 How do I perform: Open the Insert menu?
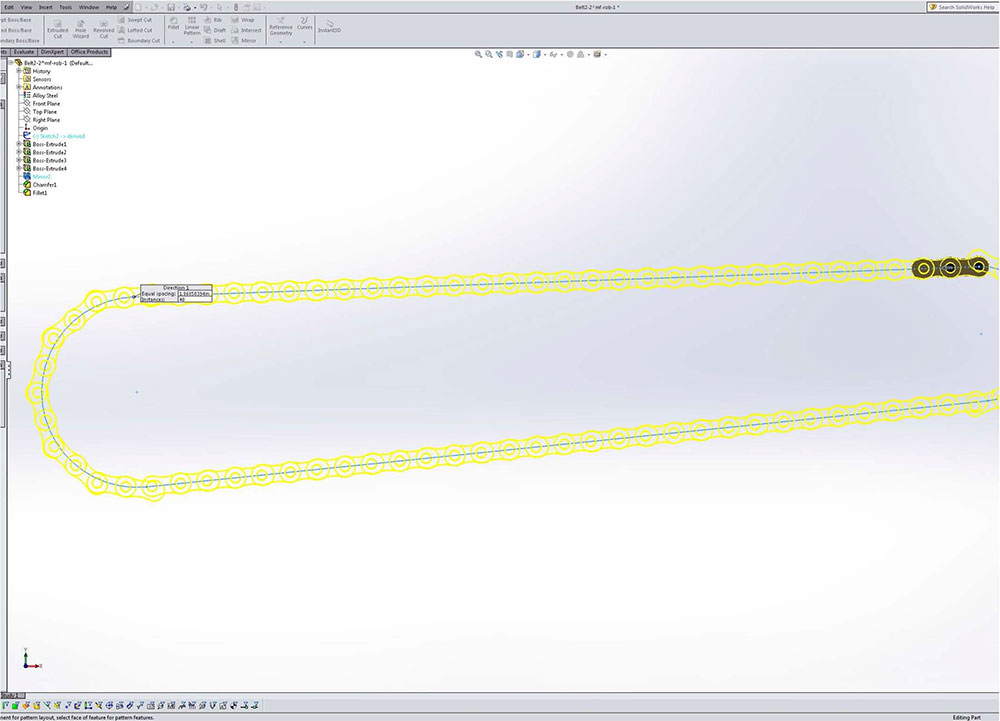(46, 6)
